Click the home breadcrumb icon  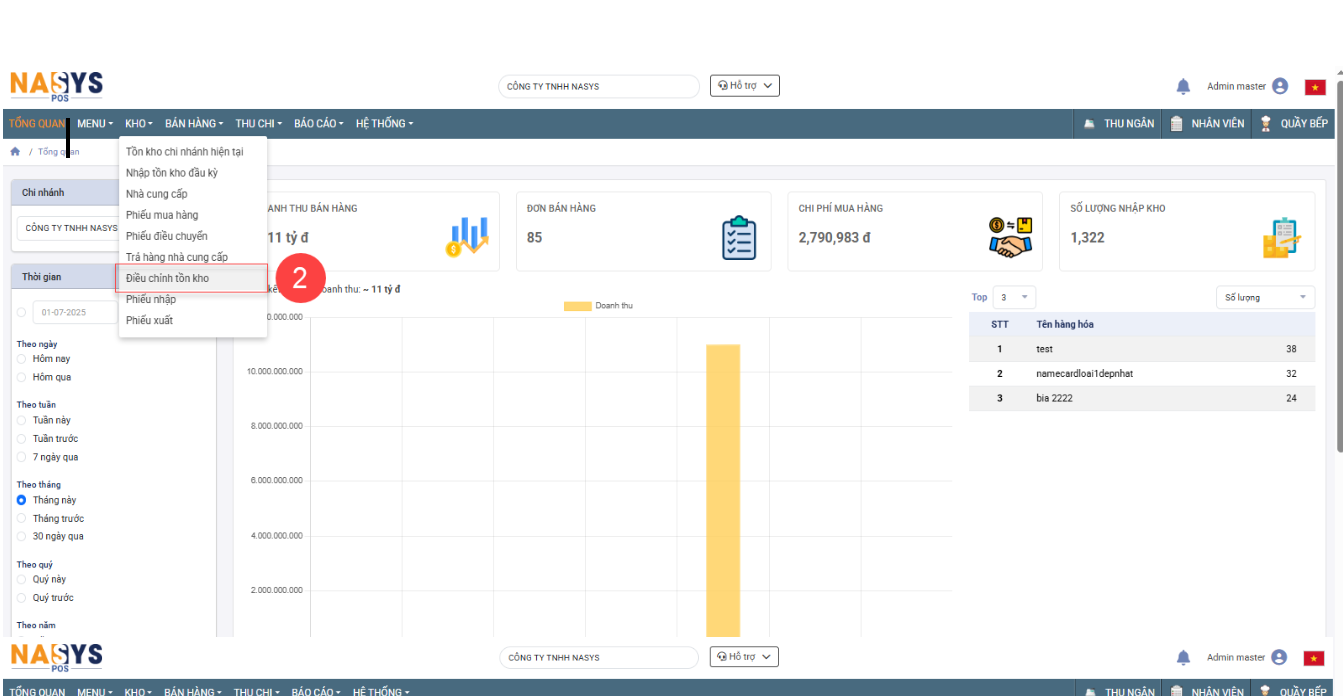15,152
